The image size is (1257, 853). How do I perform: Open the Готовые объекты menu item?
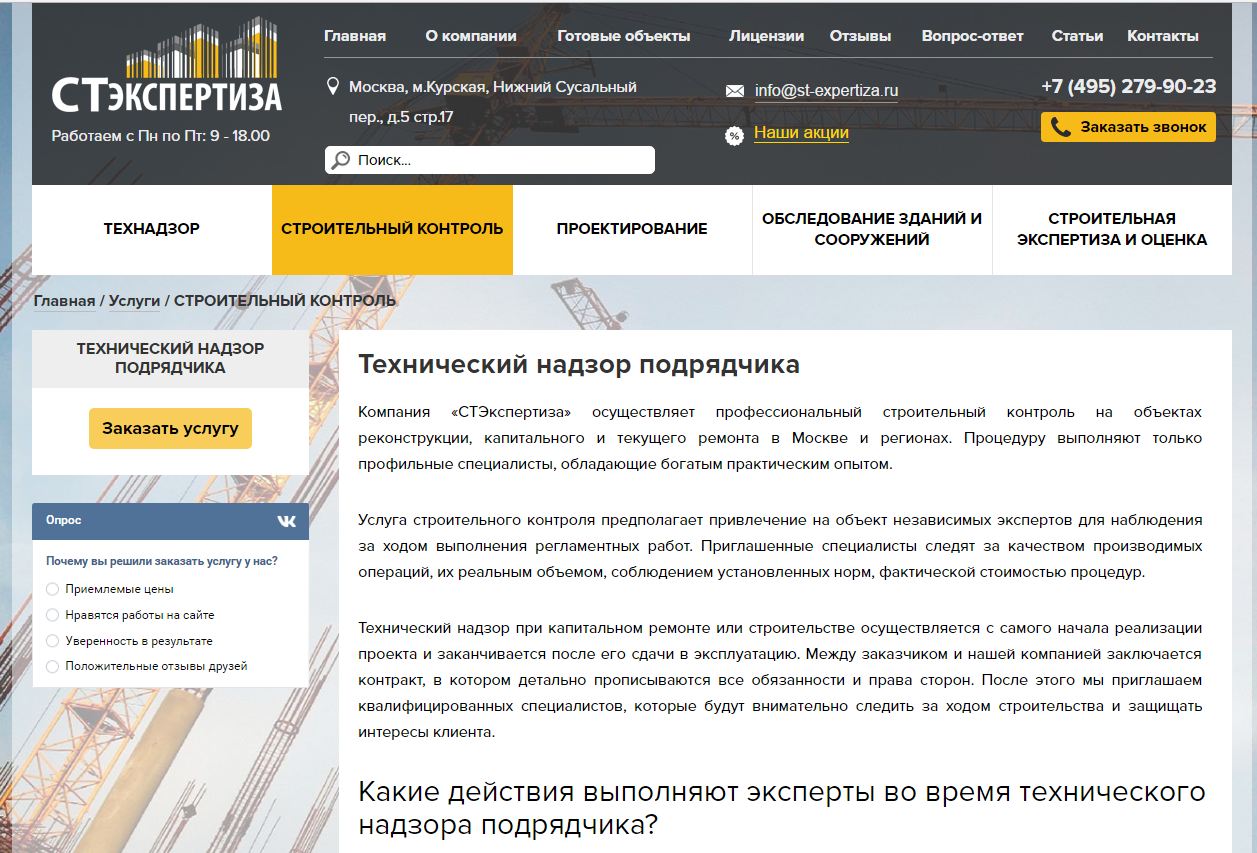coord(624,36)
